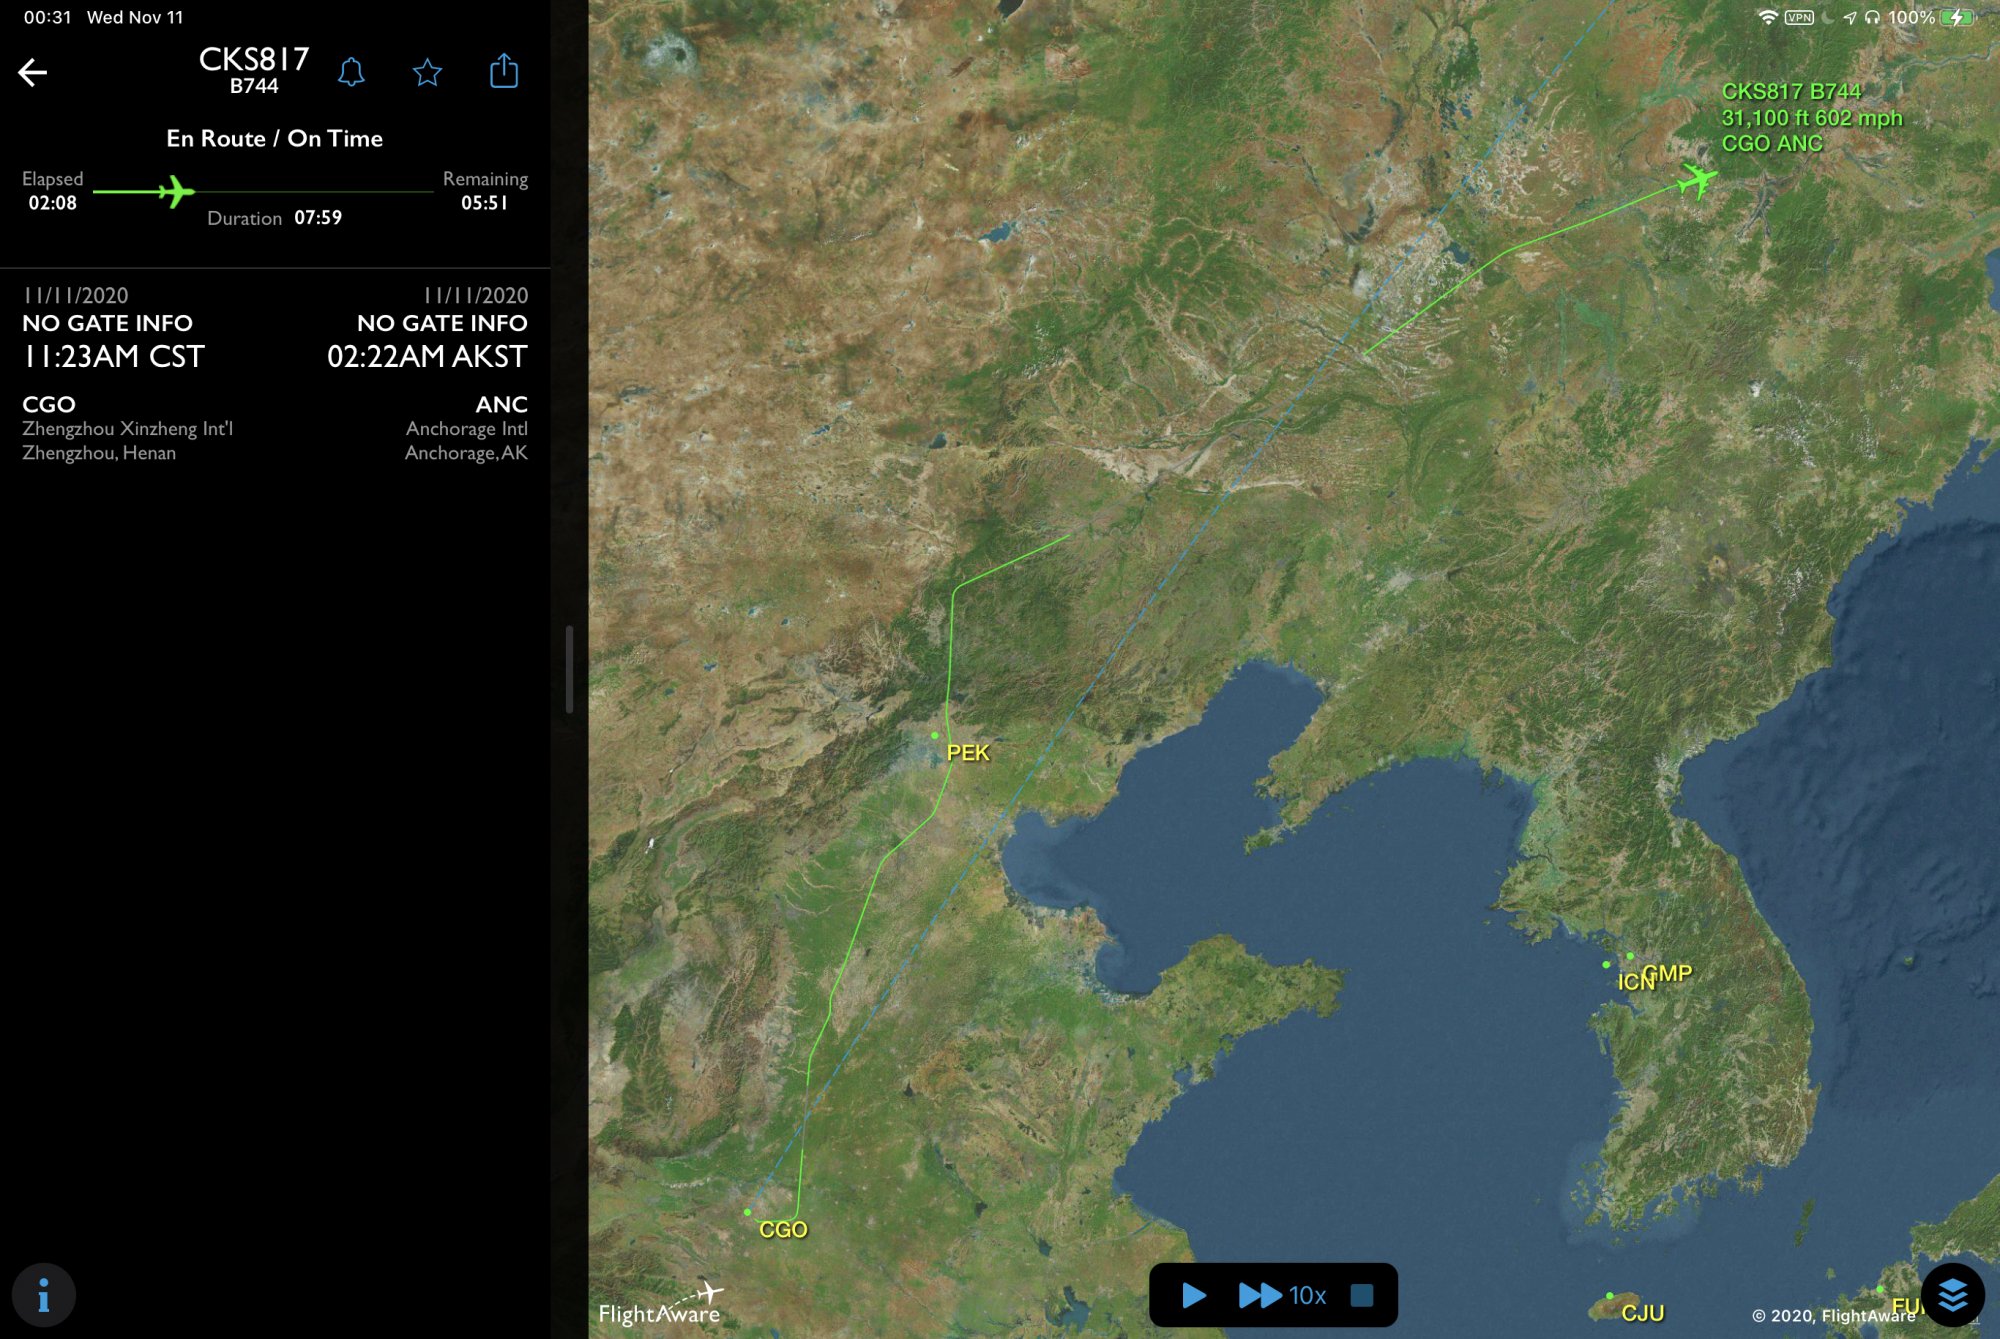The image size is (2000, 1339).
Task: Tap the flight progress bar plane
Action: pos(176,191)
